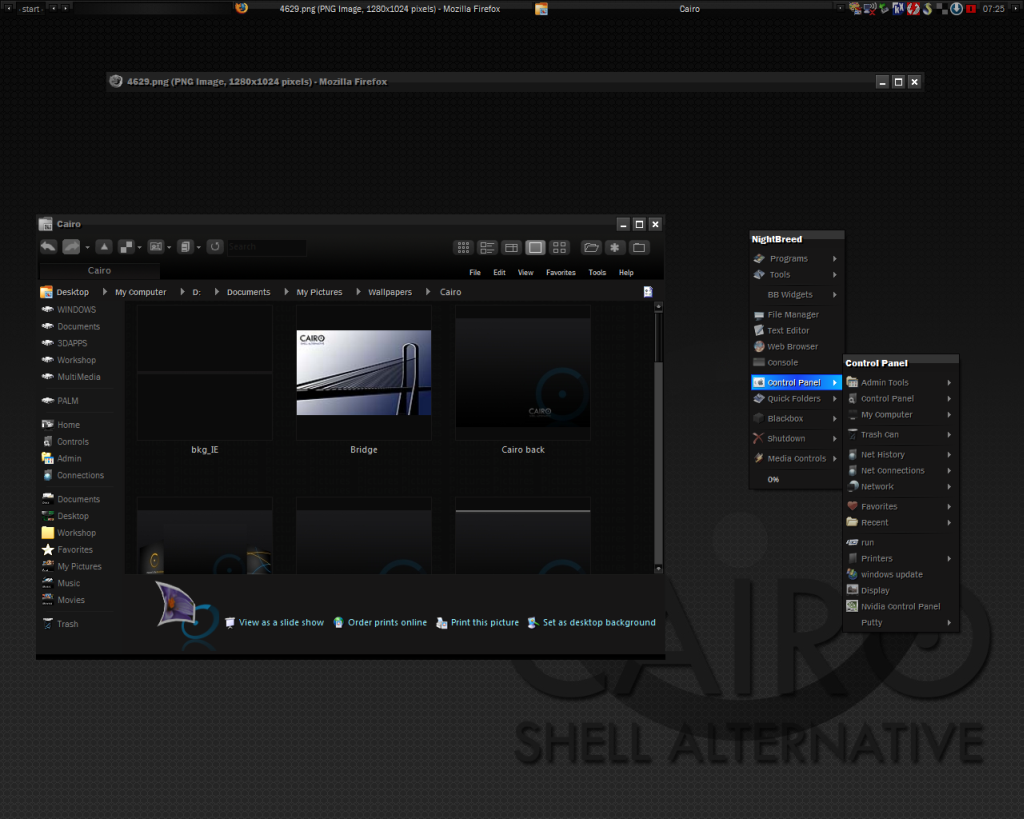This screenshot has height=819, width=1024.
Task: Click the network disconnected tray icon
Action: pos(870,8)
